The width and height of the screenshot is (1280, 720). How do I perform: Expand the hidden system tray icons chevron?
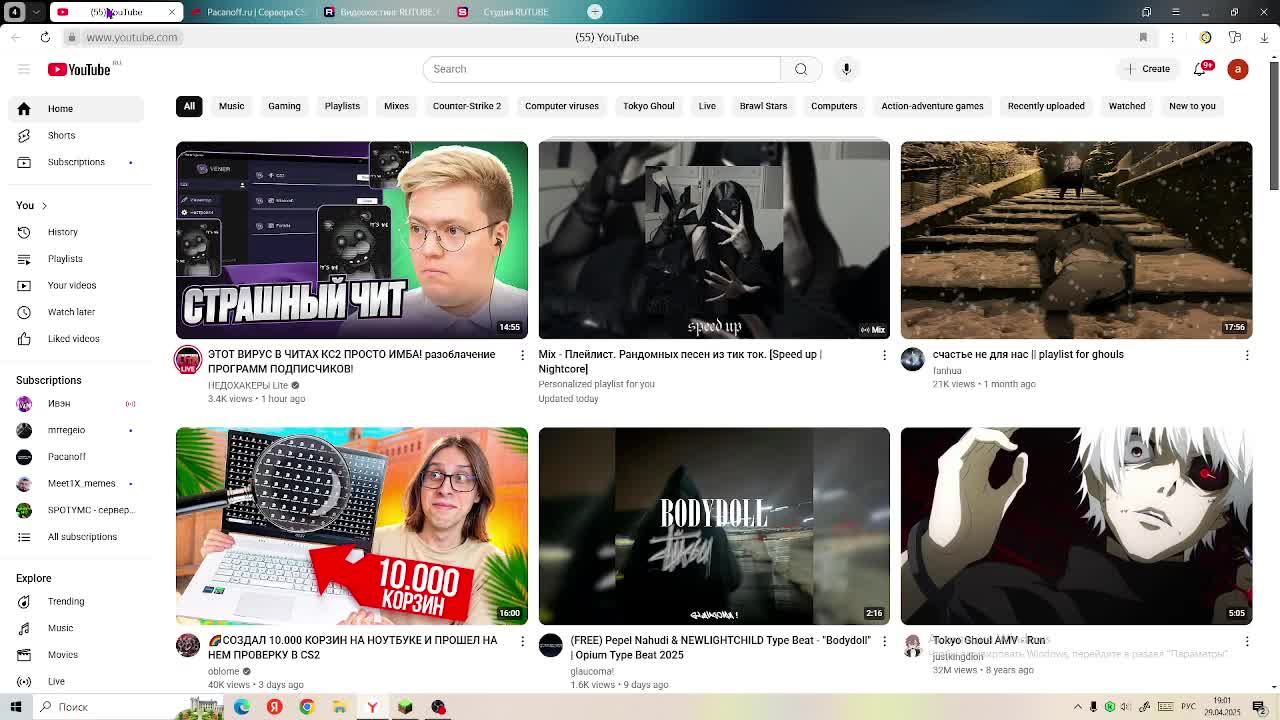(1078, 707)
